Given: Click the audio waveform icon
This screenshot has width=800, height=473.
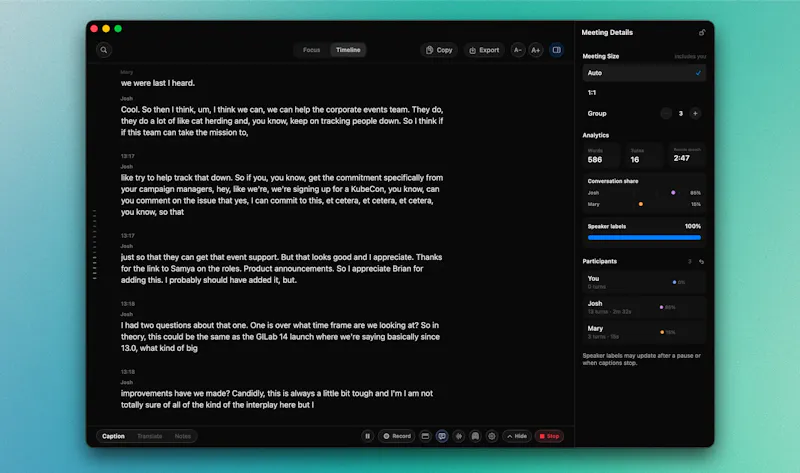Looking at the screenshot, I should pyautogui.click(x=459, y=436).
